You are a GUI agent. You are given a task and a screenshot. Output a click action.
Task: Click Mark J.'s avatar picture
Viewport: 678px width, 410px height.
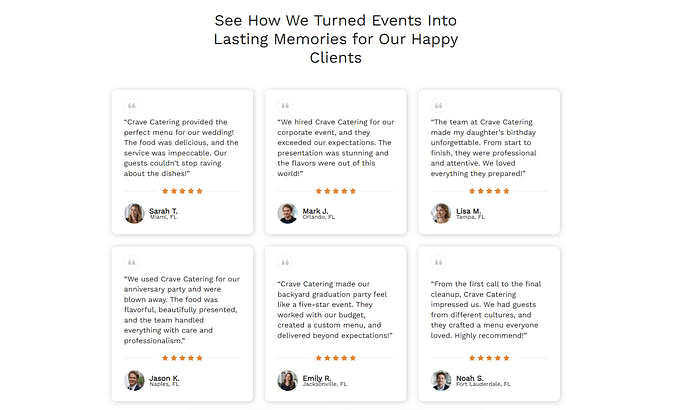[287, 213]
